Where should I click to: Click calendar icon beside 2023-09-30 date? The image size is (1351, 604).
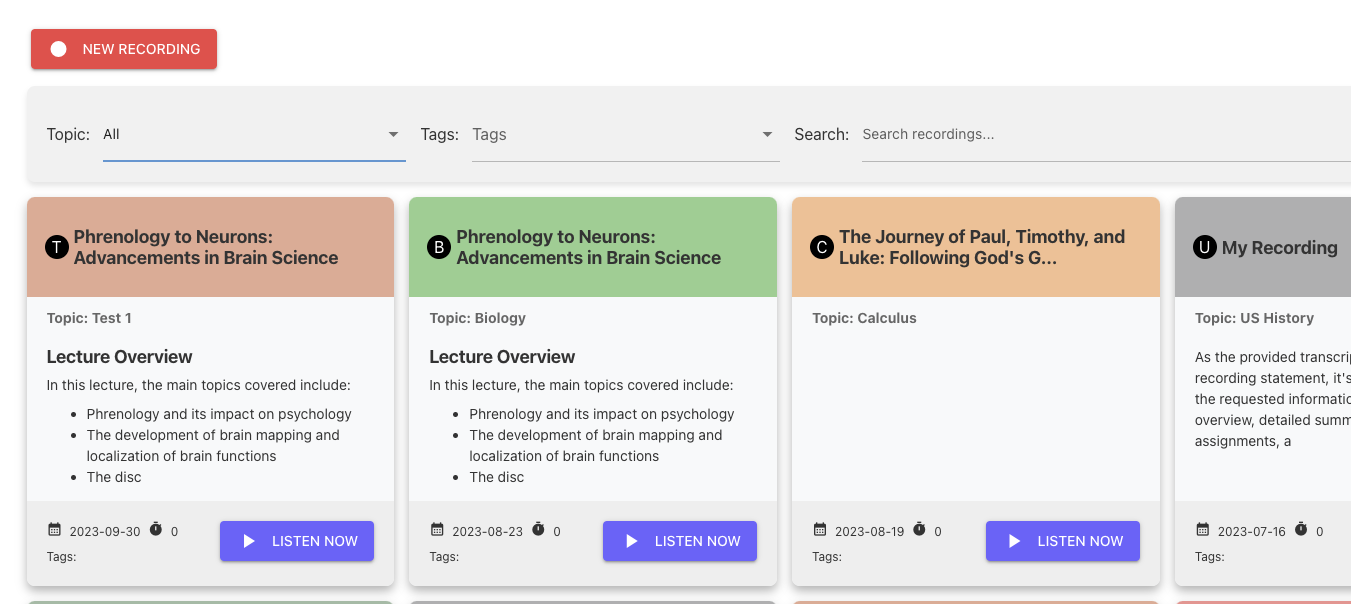[x=54, y=530]
